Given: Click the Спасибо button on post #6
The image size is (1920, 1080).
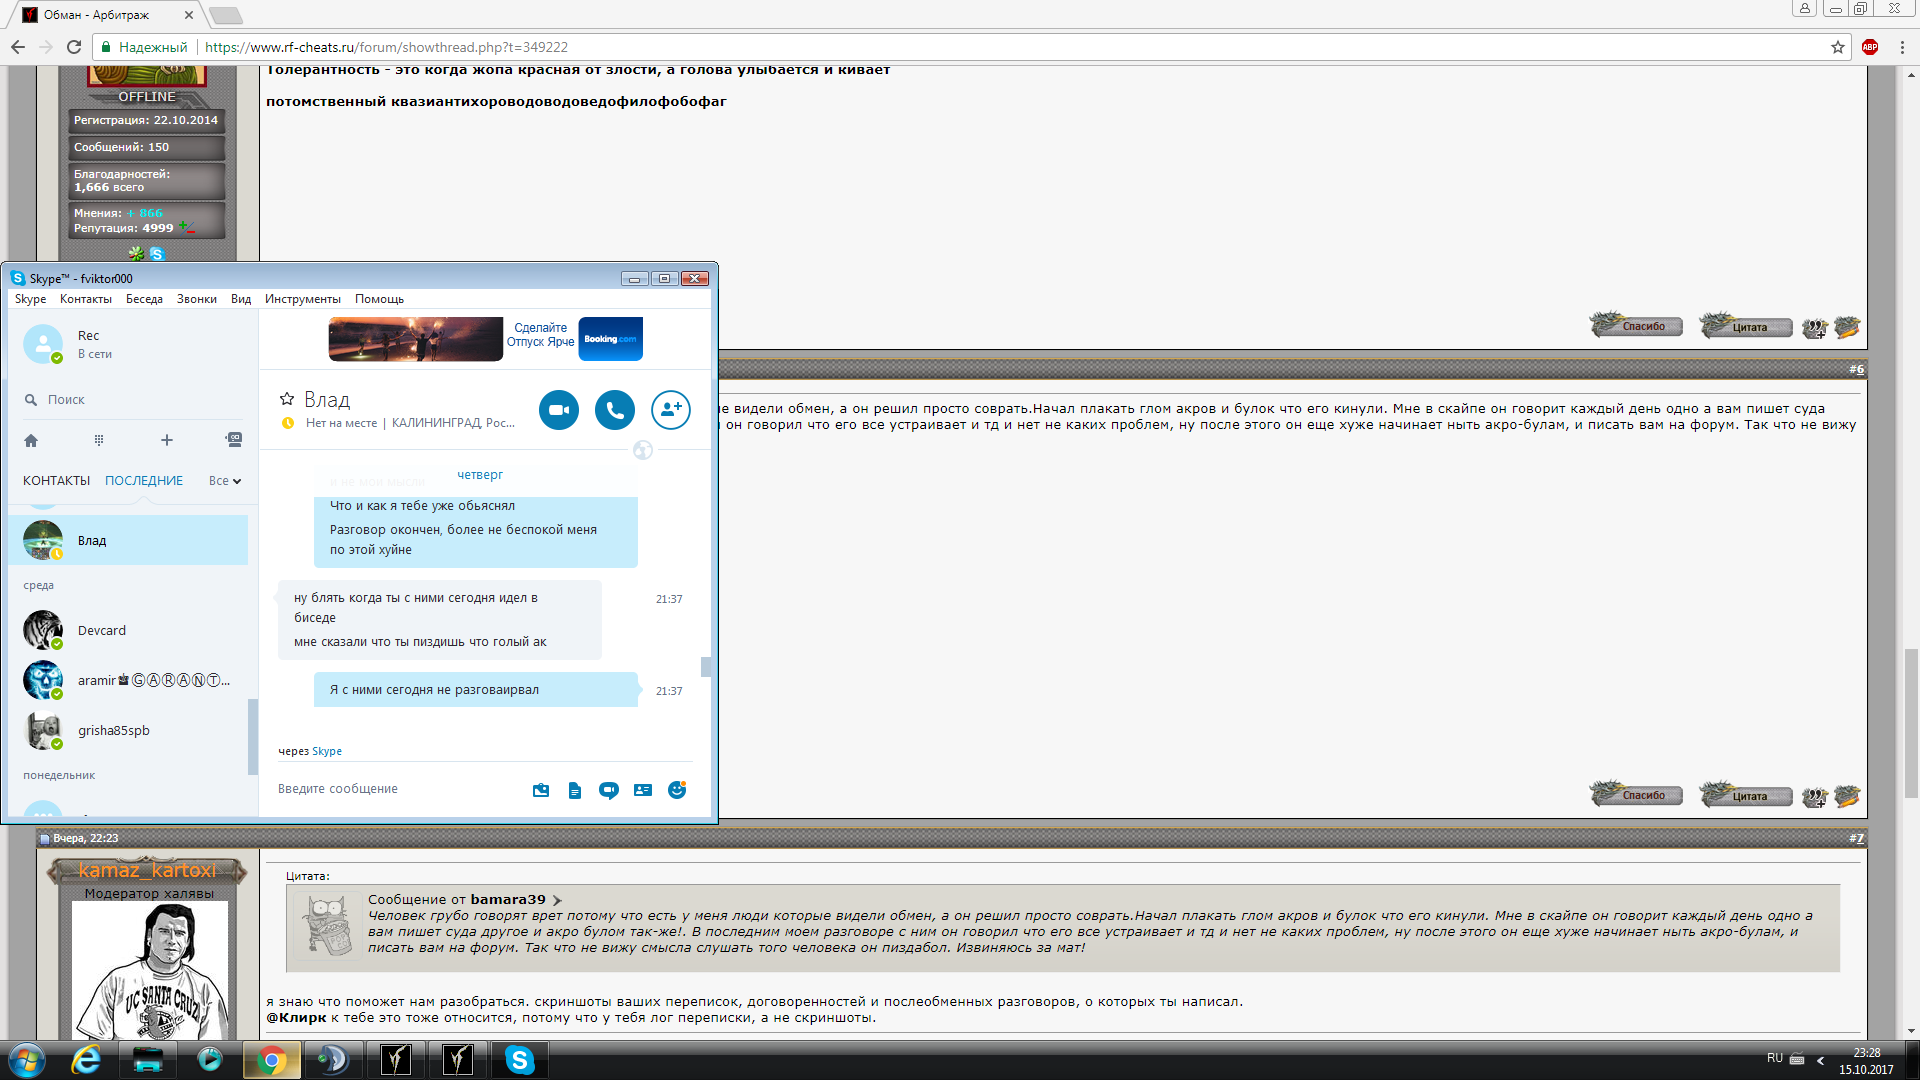Looking at the screenshot, I should point(1637,796).
